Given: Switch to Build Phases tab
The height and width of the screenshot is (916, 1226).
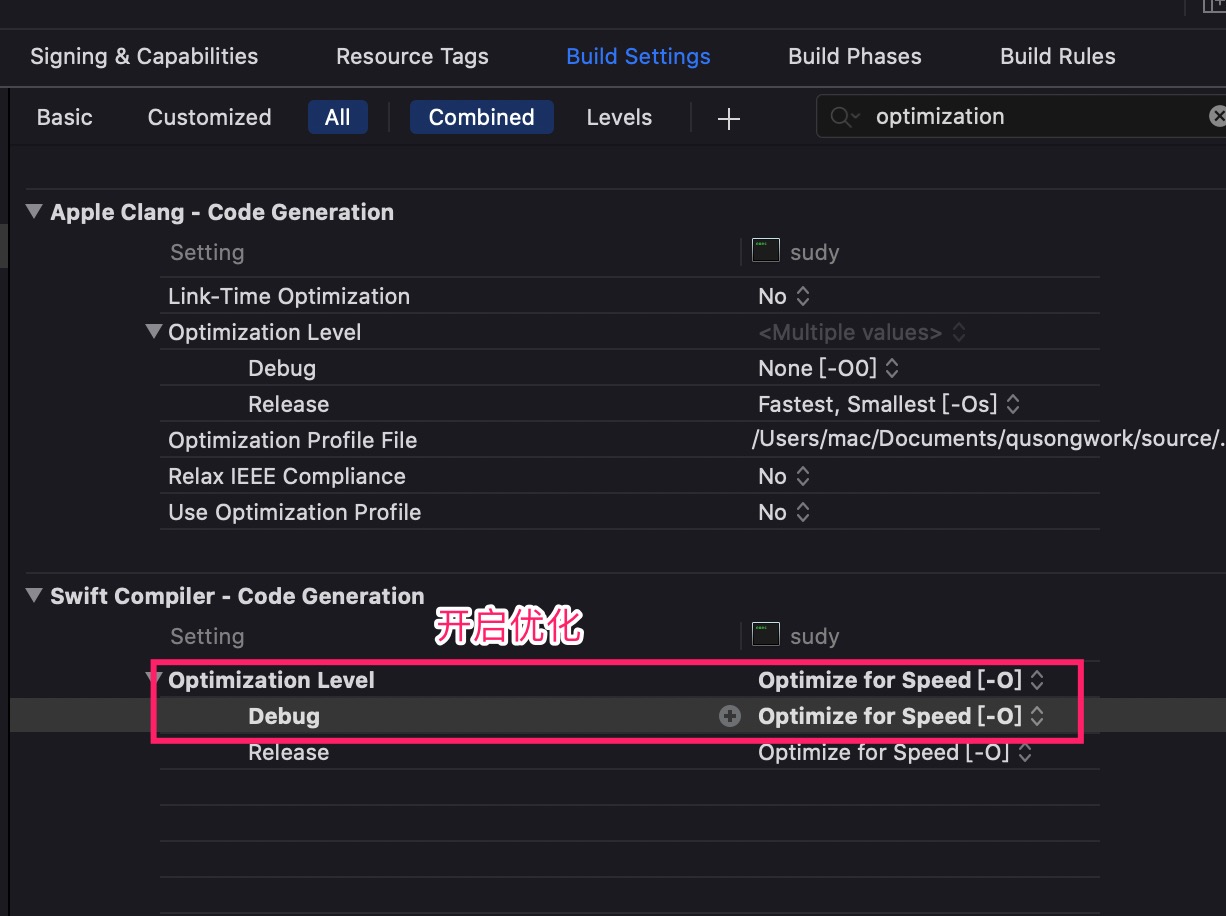Looking at the screenshot, I should [x=855, y=56].
